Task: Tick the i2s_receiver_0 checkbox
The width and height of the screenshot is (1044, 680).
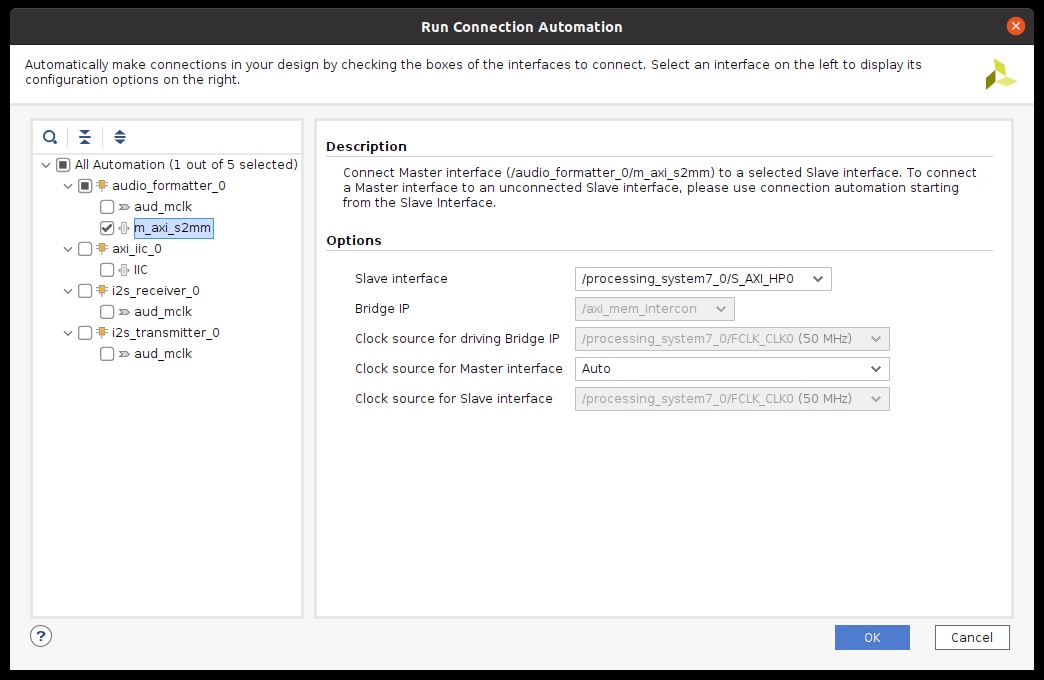Action: 85,290
